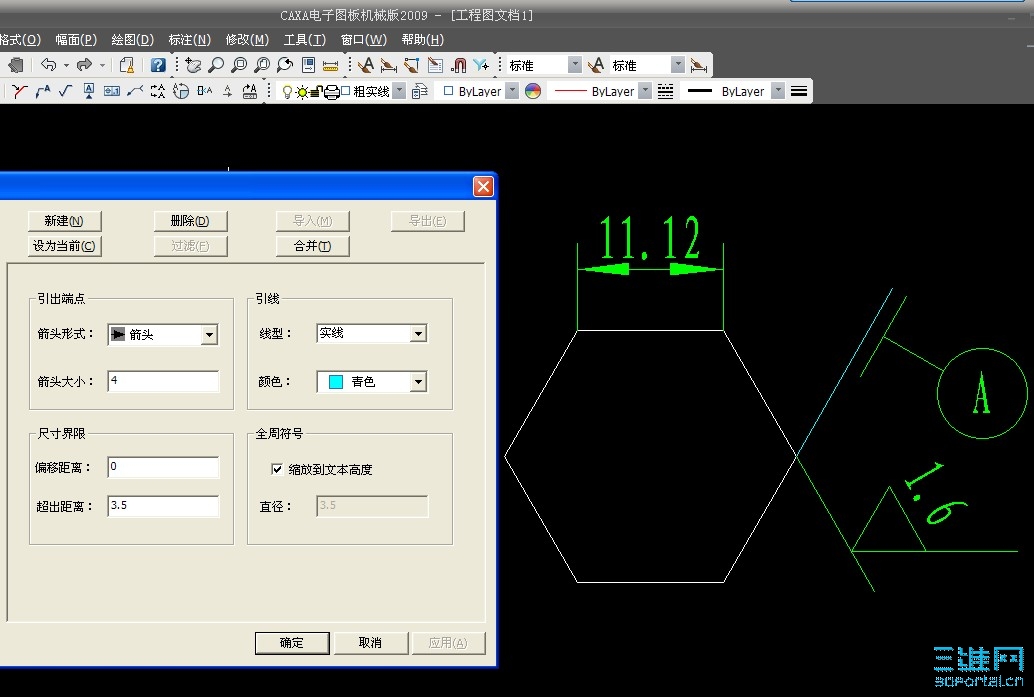Viewport: 1034px width, 697px height.
Task: Click the 偏移距离 input field
Action: tap(163, 468)
